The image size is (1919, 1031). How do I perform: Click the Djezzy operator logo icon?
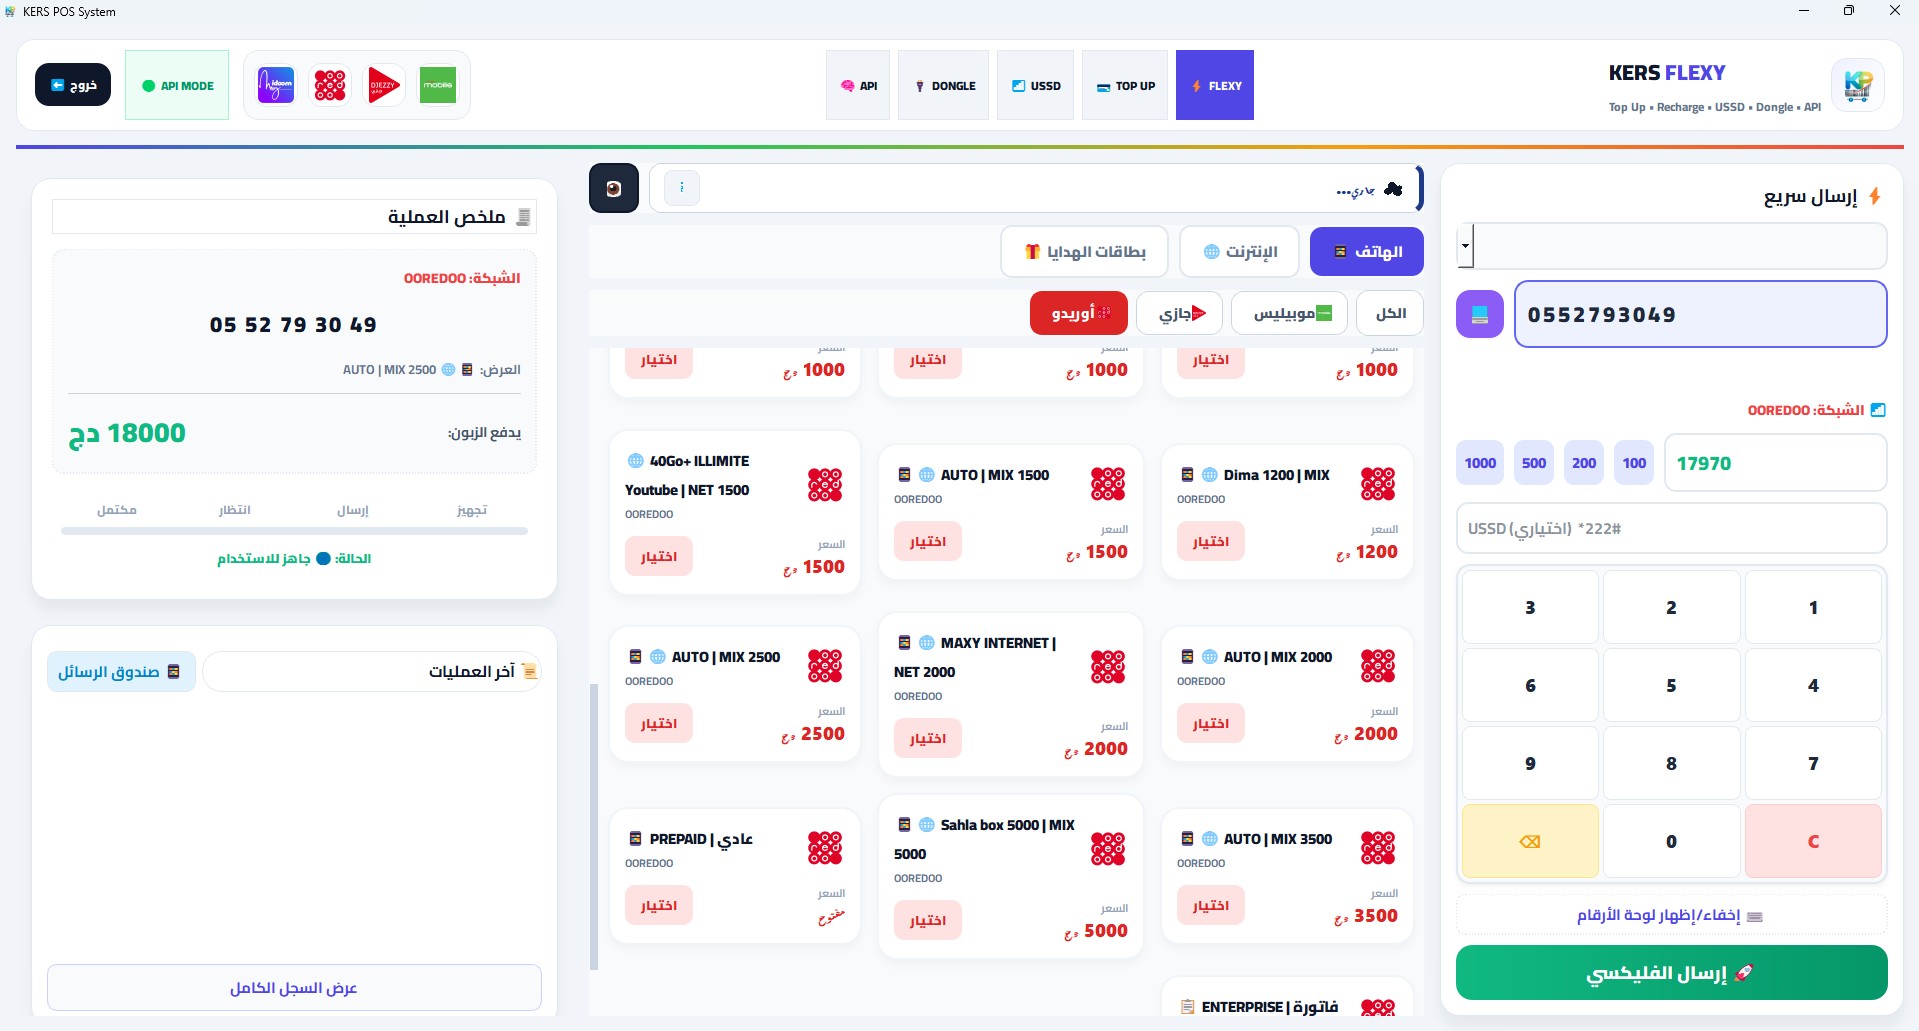[384, 85]
